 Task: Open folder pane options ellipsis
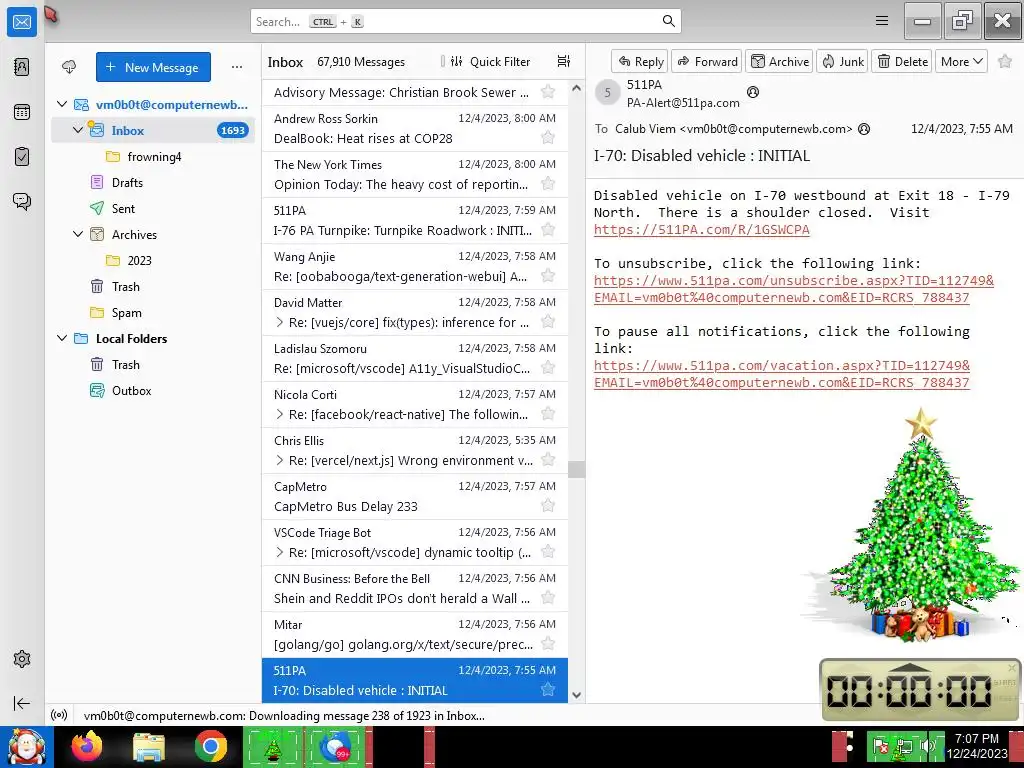[237, 67]
